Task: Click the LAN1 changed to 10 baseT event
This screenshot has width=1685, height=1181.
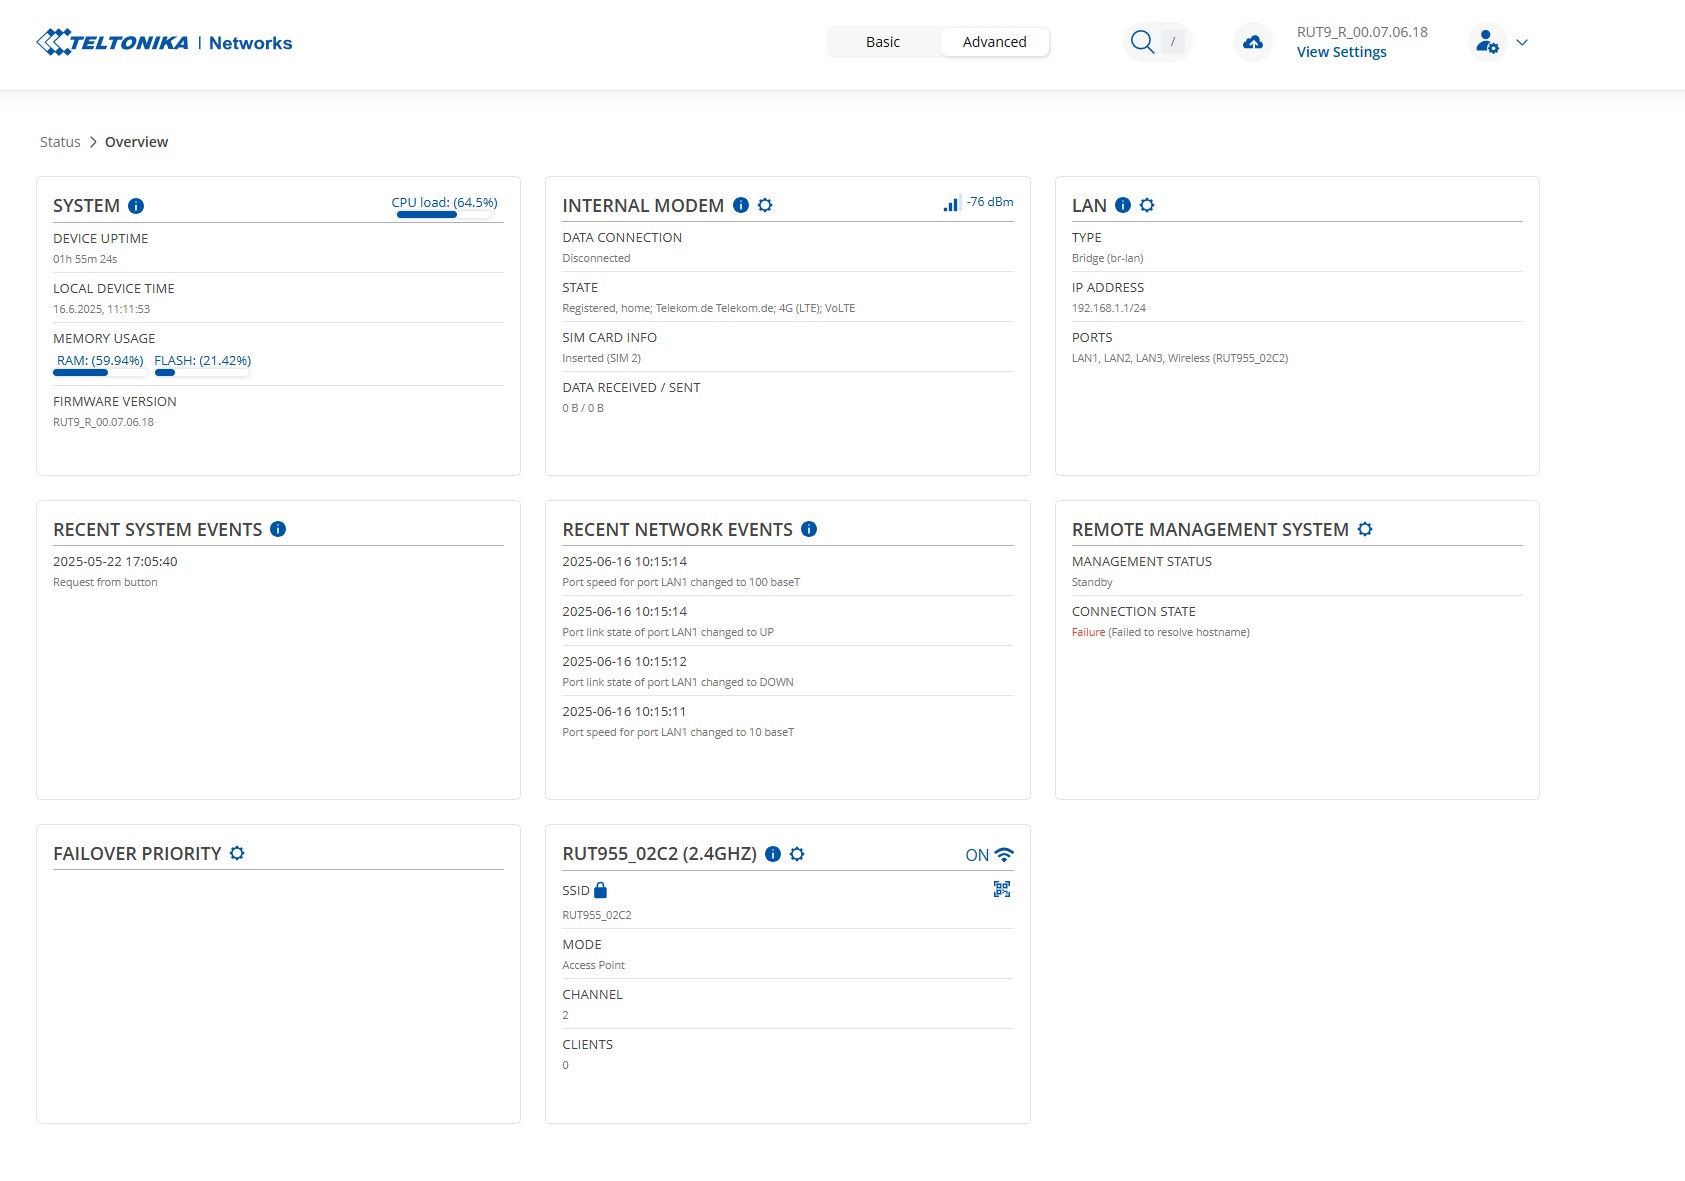Action: pos(678,732)
